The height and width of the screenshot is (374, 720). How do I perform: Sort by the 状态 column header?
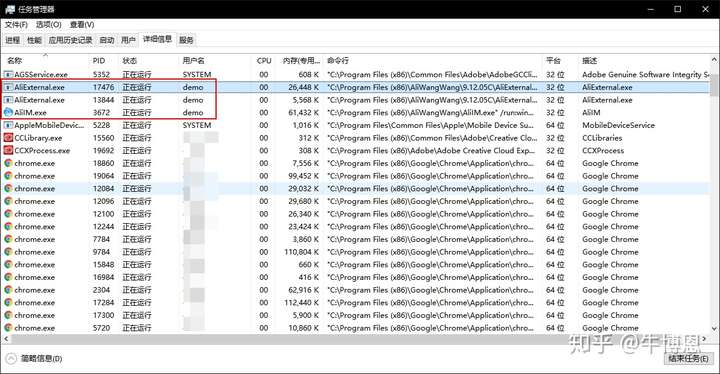[149, 61]
